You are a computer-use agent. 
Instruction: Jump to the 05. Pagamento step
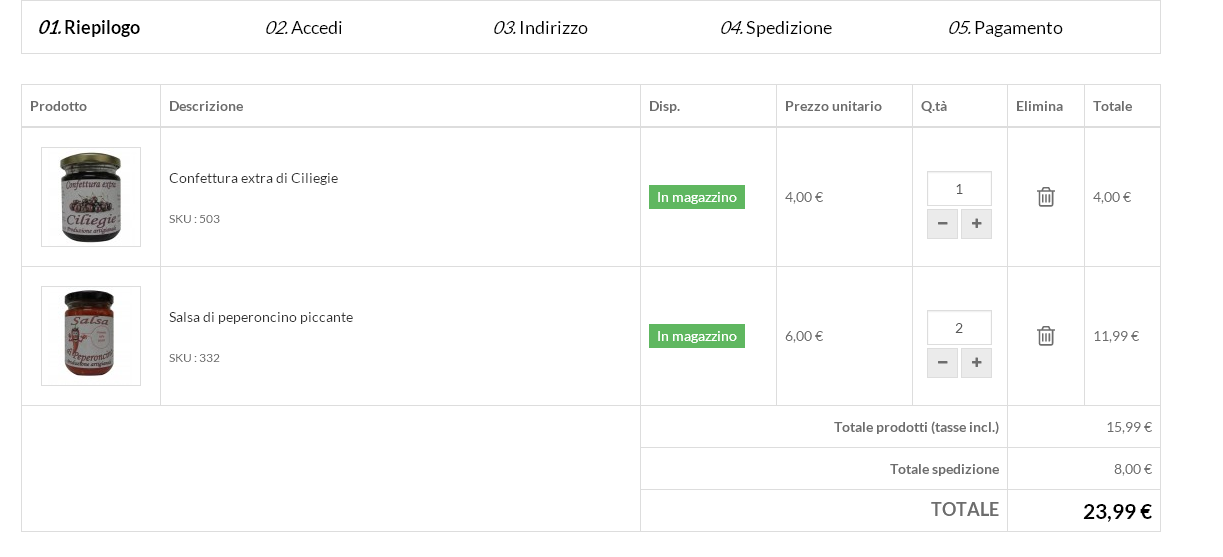(1005, 28)
